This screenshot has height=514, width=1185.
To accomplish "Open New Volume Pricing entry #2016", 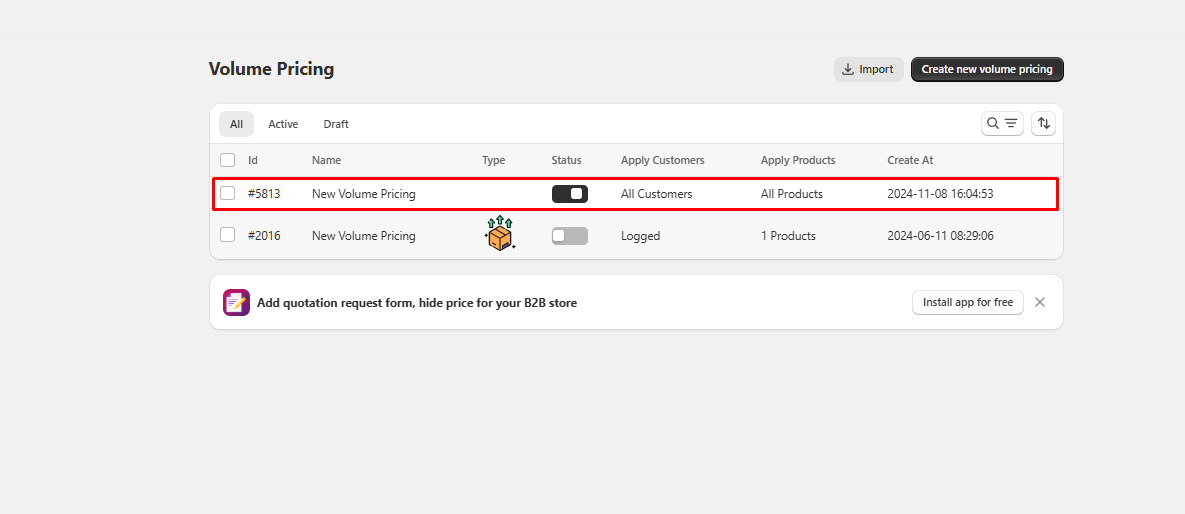I will coord(363,236).
